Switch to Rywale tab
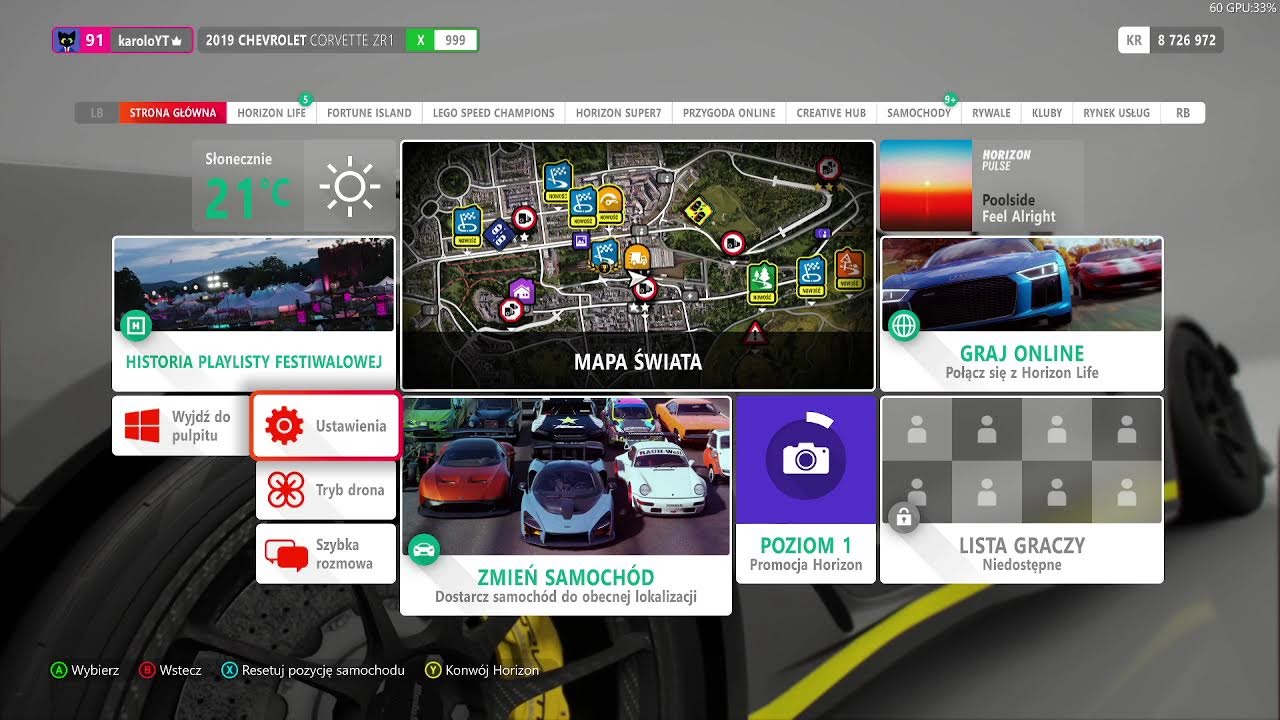The image size is (1280, 720). (x=992, y=113)
